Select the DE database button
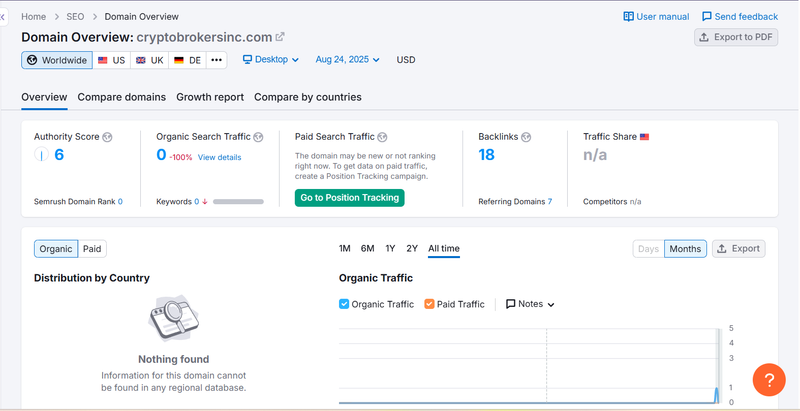 (187, 60)
